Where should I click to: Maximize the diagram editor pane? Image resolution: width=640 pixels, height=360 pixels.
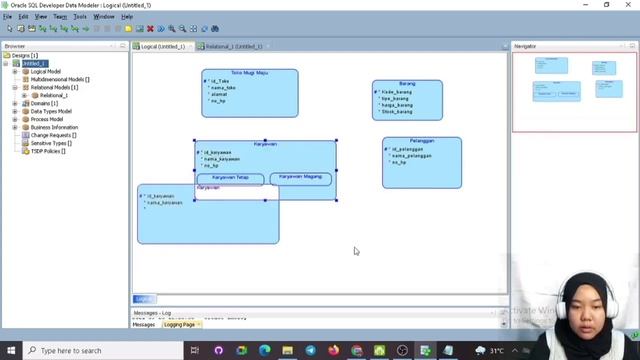(x=504, y=47)
